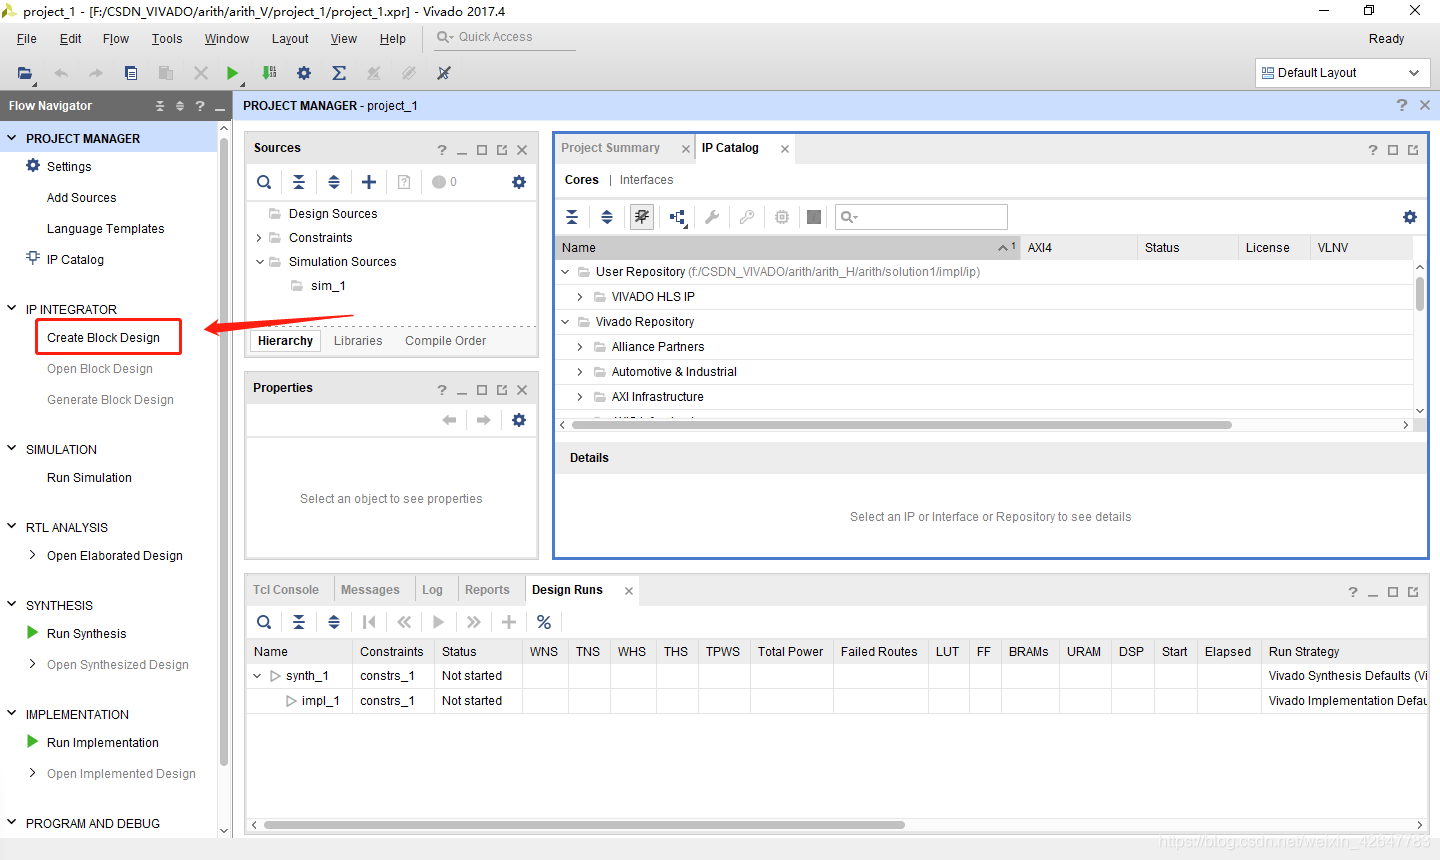Click Create Block Design
This screenshot has width=1440, height=860.
[103, 338]
